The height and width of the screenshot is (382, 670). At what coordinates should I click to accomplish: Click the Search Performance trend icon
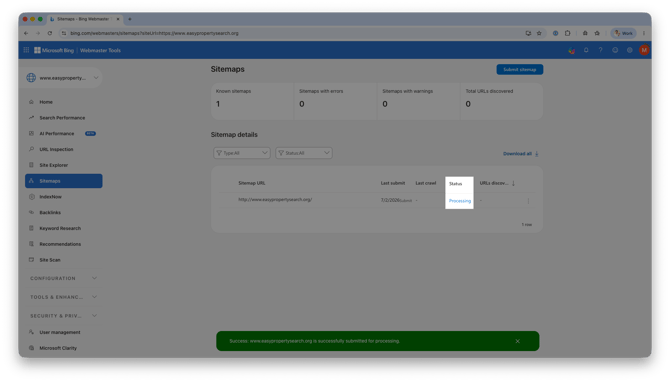point(31,118)
